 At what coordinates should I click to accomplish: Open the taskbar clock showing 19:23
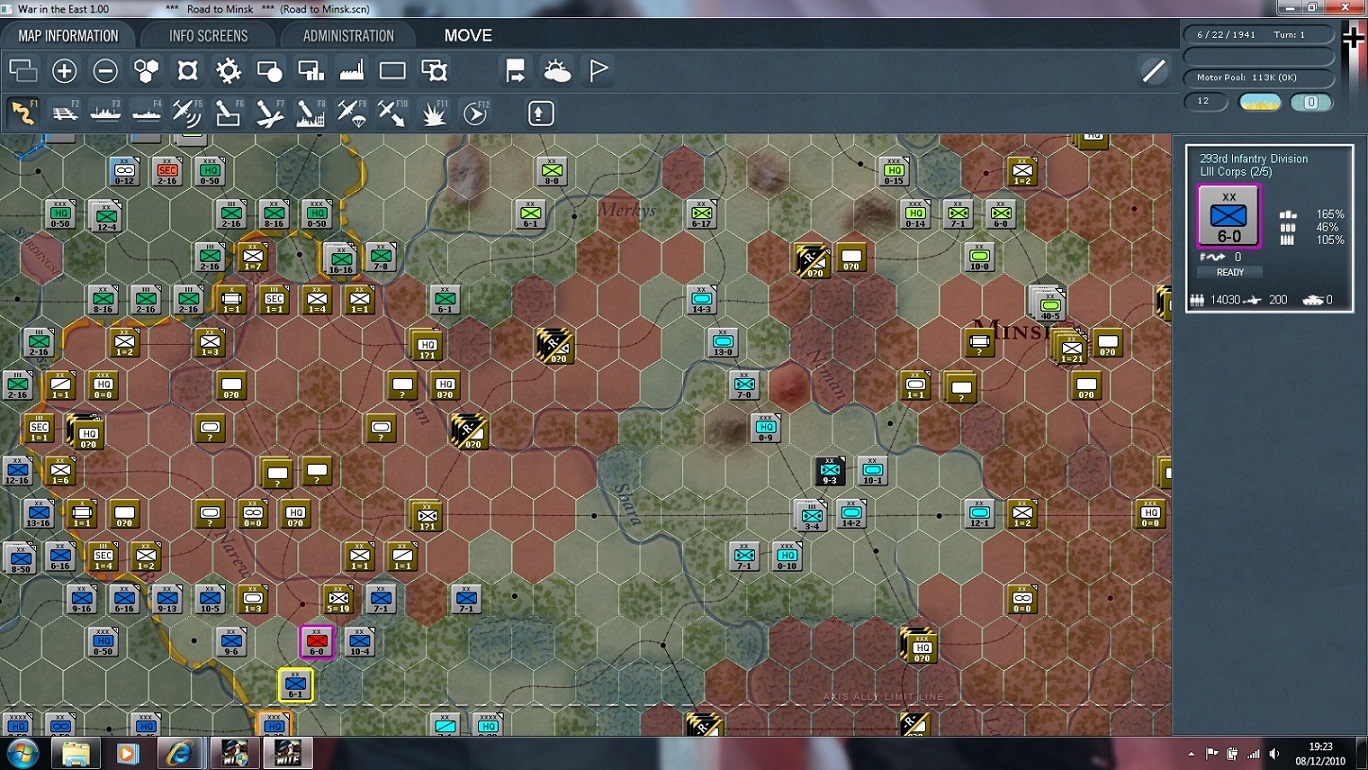click(1321, 753)
